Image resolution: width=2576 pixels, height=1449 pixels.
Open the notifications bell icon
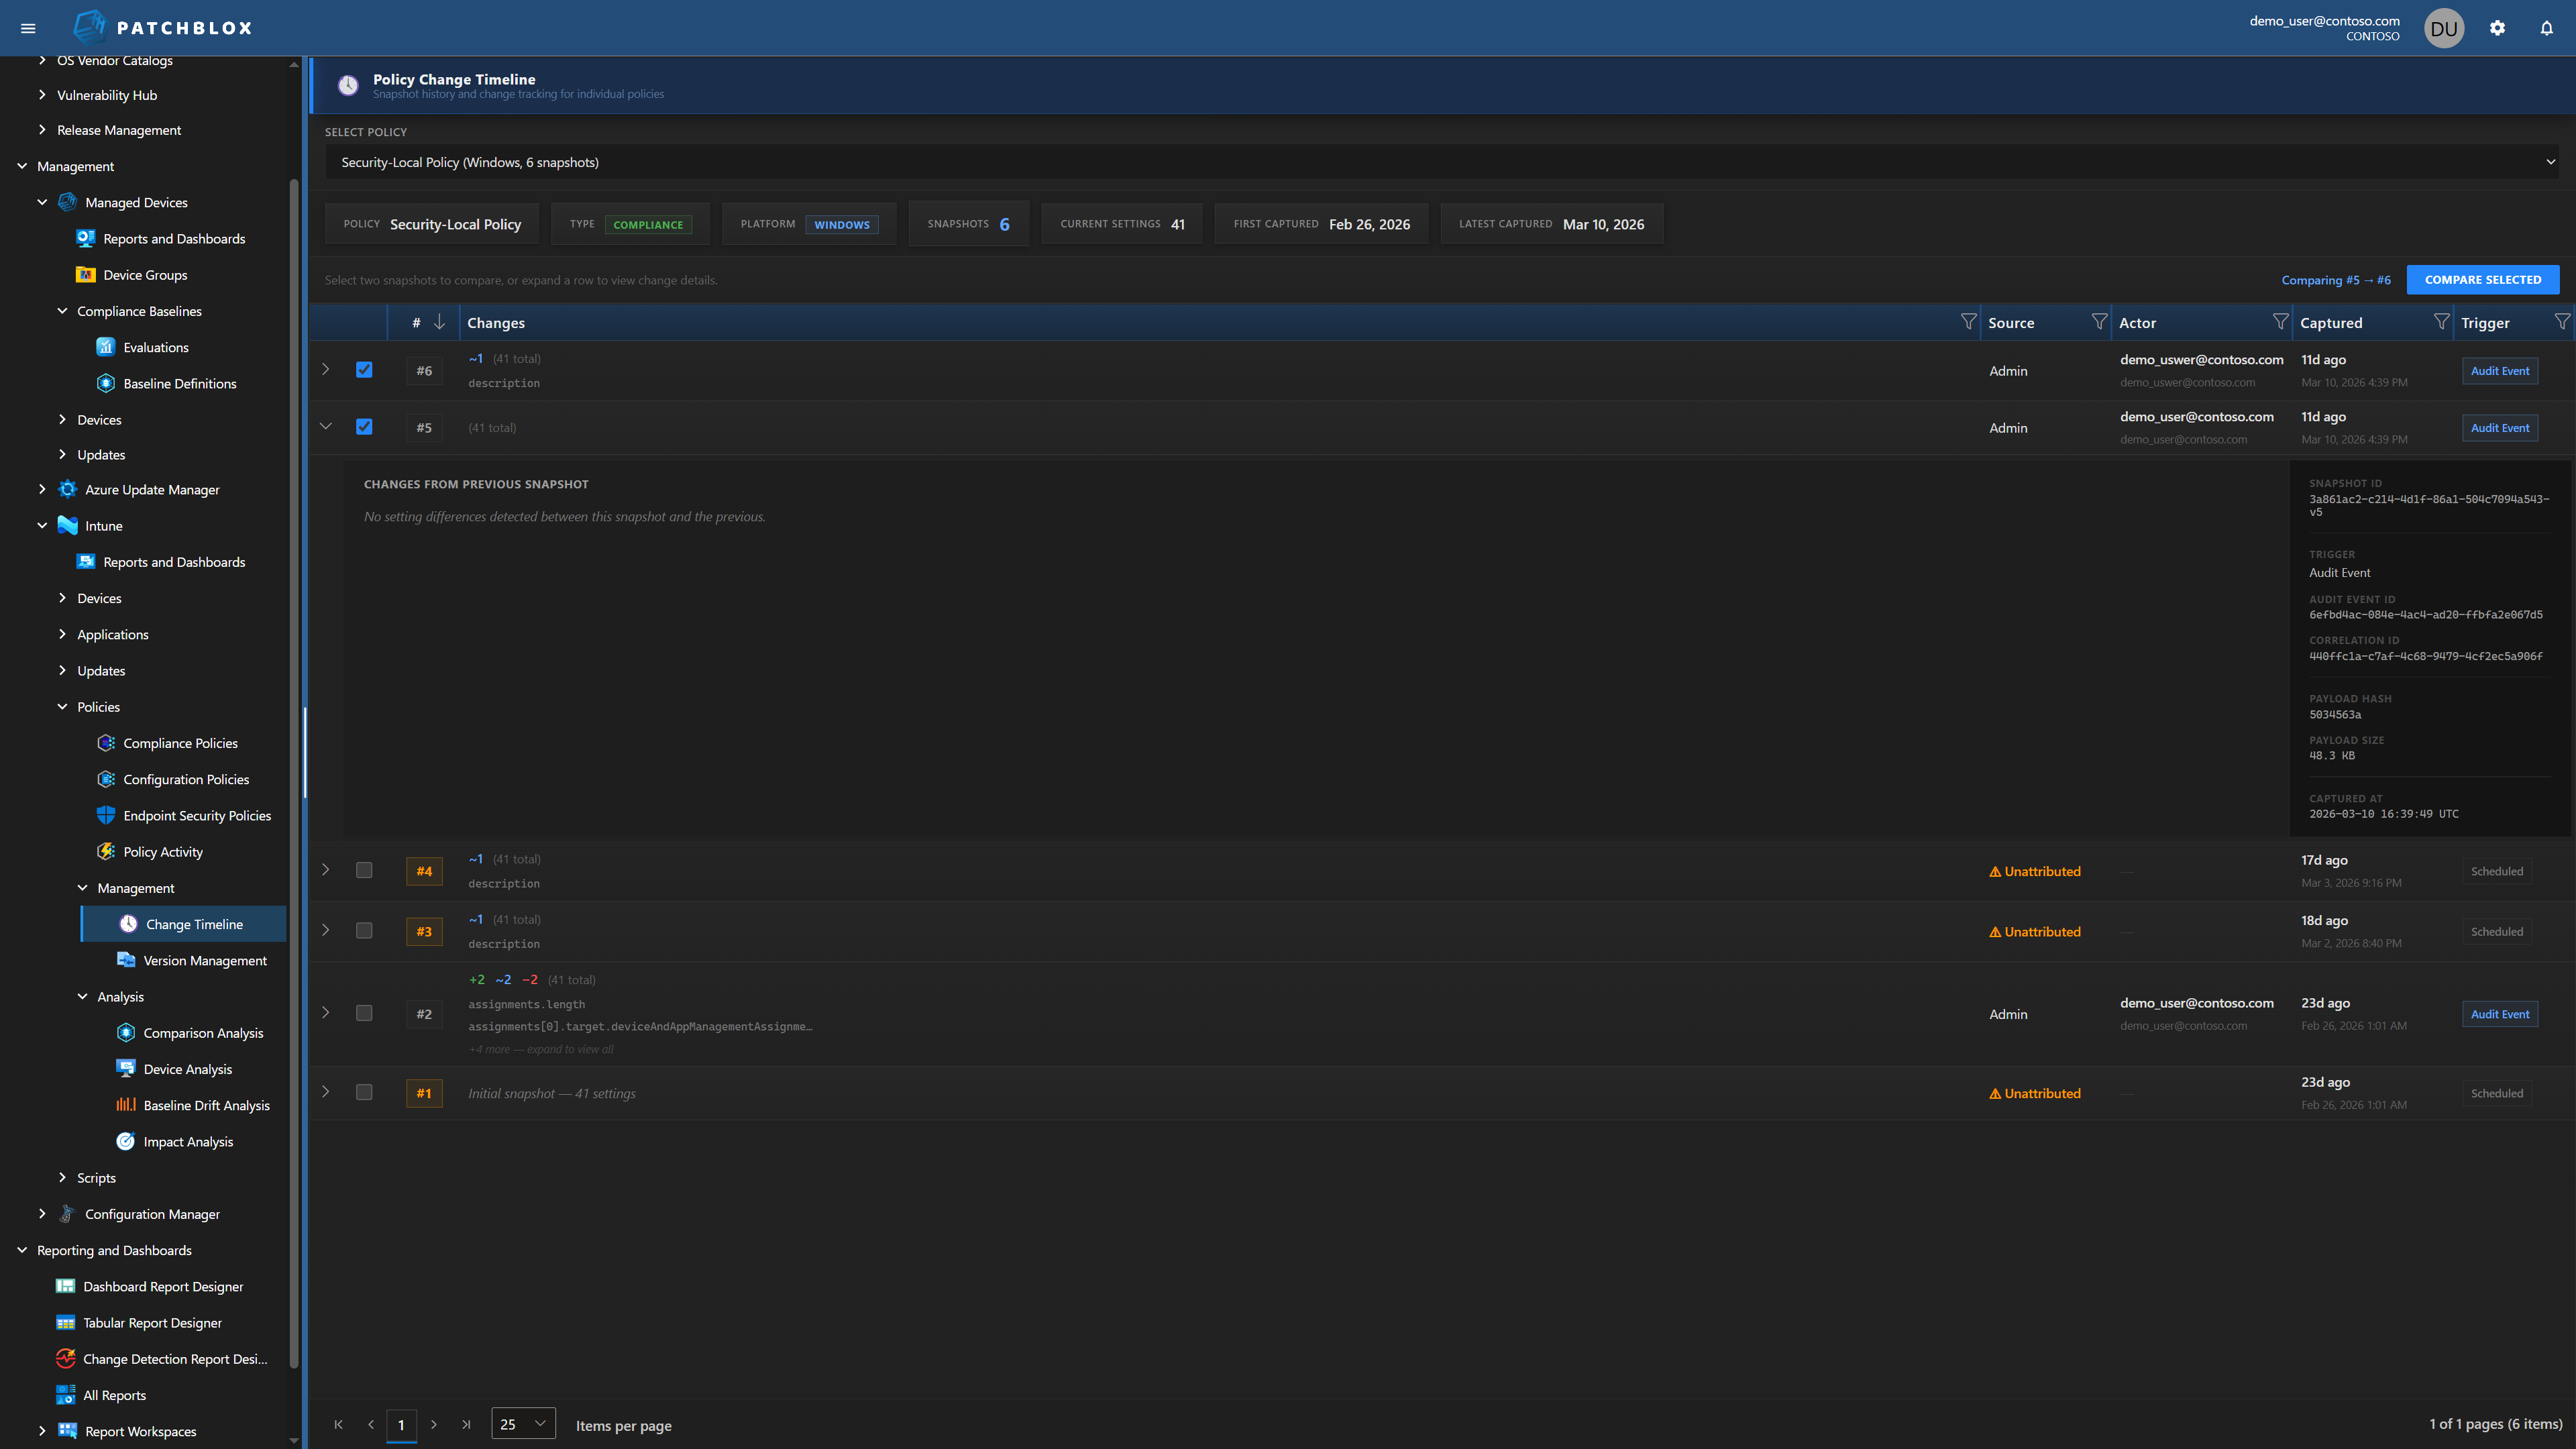click(2546, 28)
